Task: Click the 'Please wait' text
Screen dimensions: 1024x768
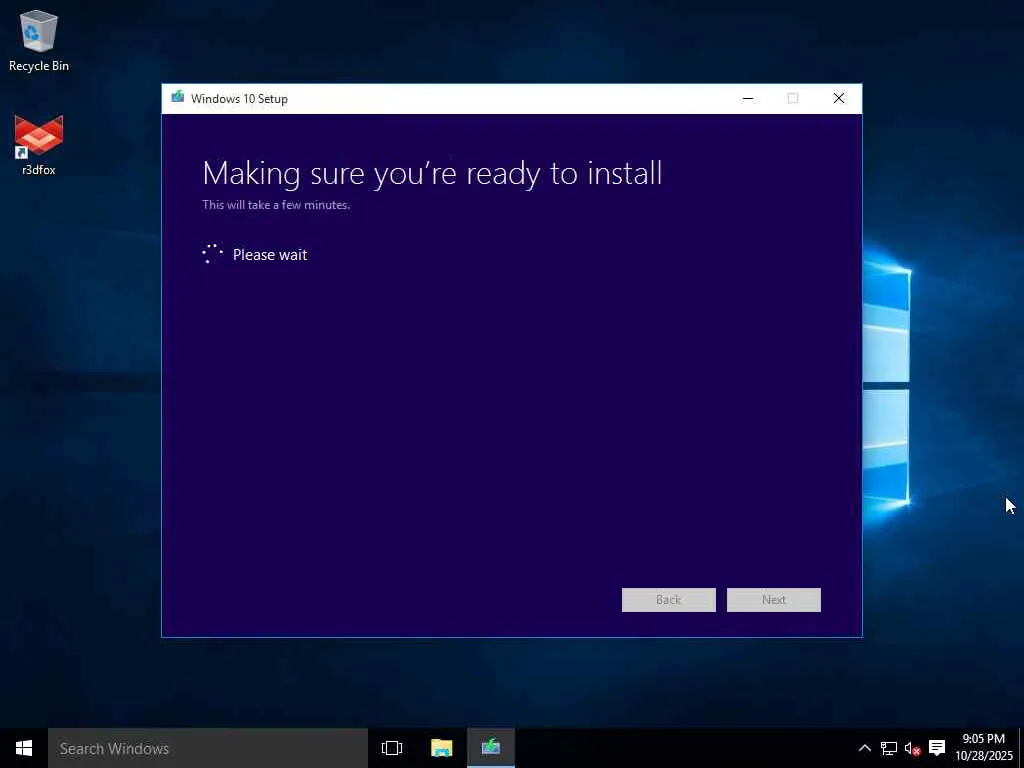Action: (x=270, y=255)
